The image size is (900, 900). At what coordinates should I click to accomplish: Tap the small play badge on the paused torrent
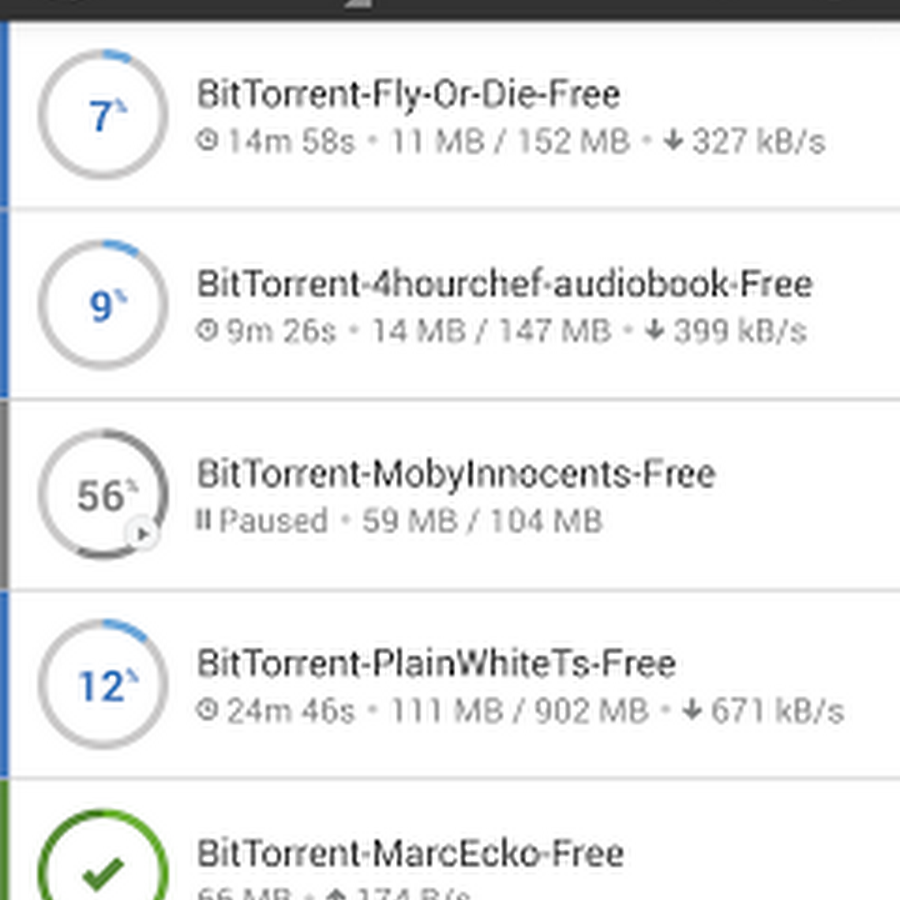[x=143, y=533]
